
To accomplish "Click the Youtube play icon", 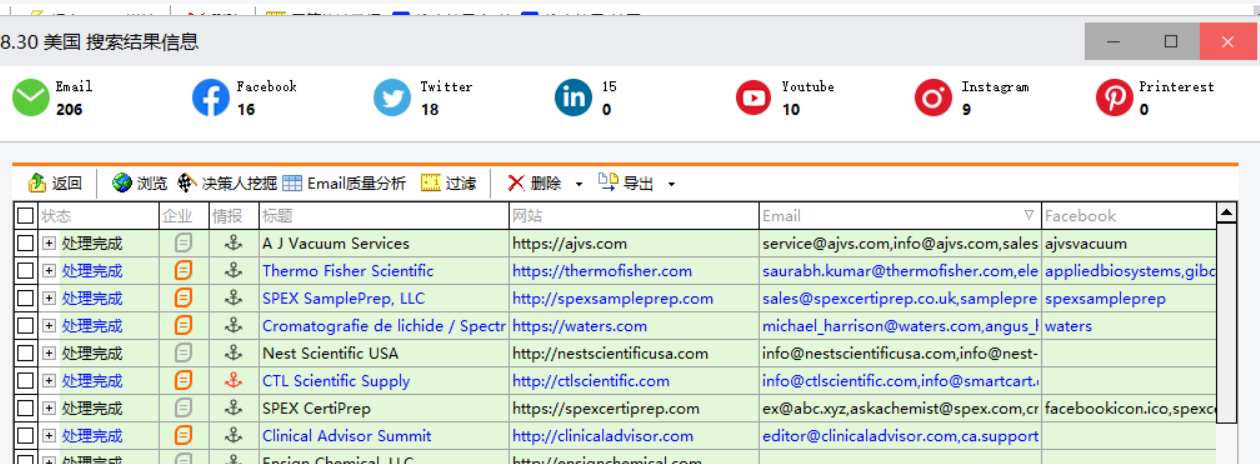I will (753, 98).
